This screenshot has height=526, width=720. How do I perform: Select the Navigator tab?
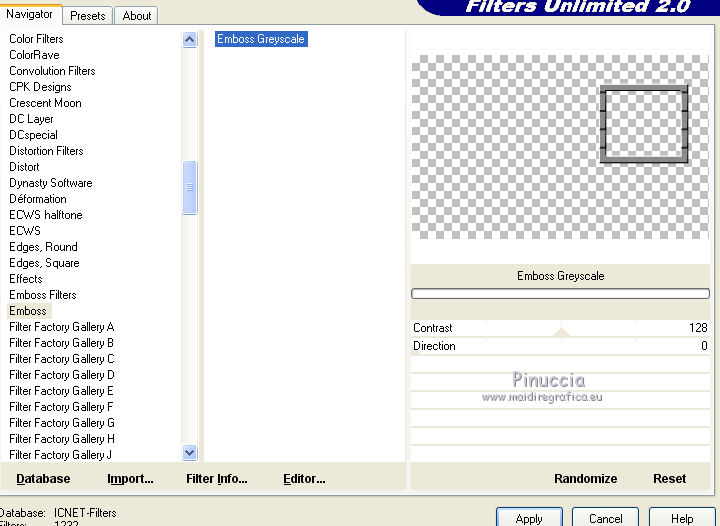pyautogui.click(x=29, y=14)
